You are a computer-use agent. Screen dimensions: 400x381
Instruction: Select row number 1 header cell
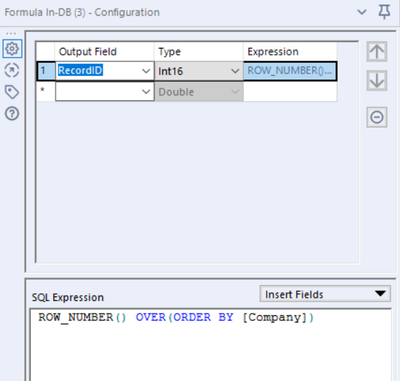(x=46, y=71)
